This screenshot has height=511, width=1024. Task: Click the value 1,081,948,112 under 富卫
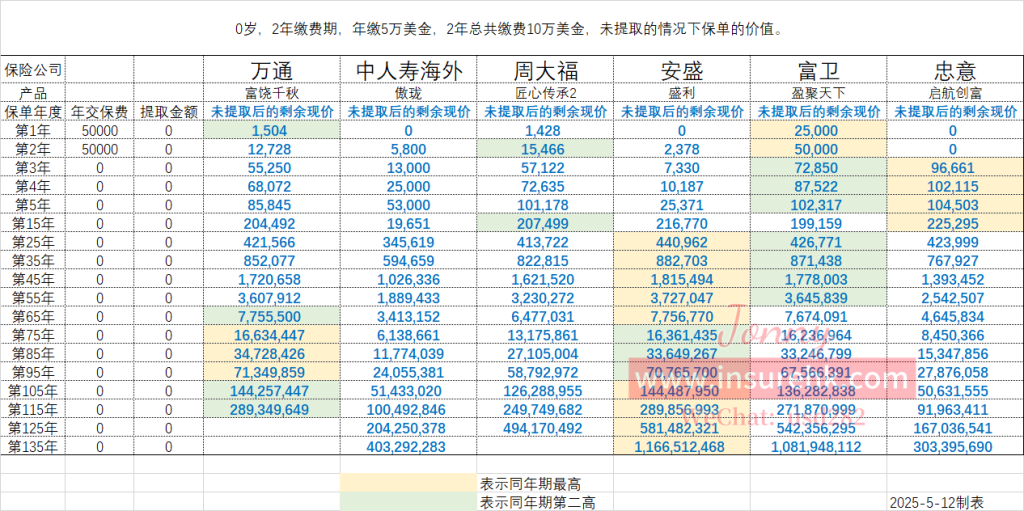pos(818,448)
